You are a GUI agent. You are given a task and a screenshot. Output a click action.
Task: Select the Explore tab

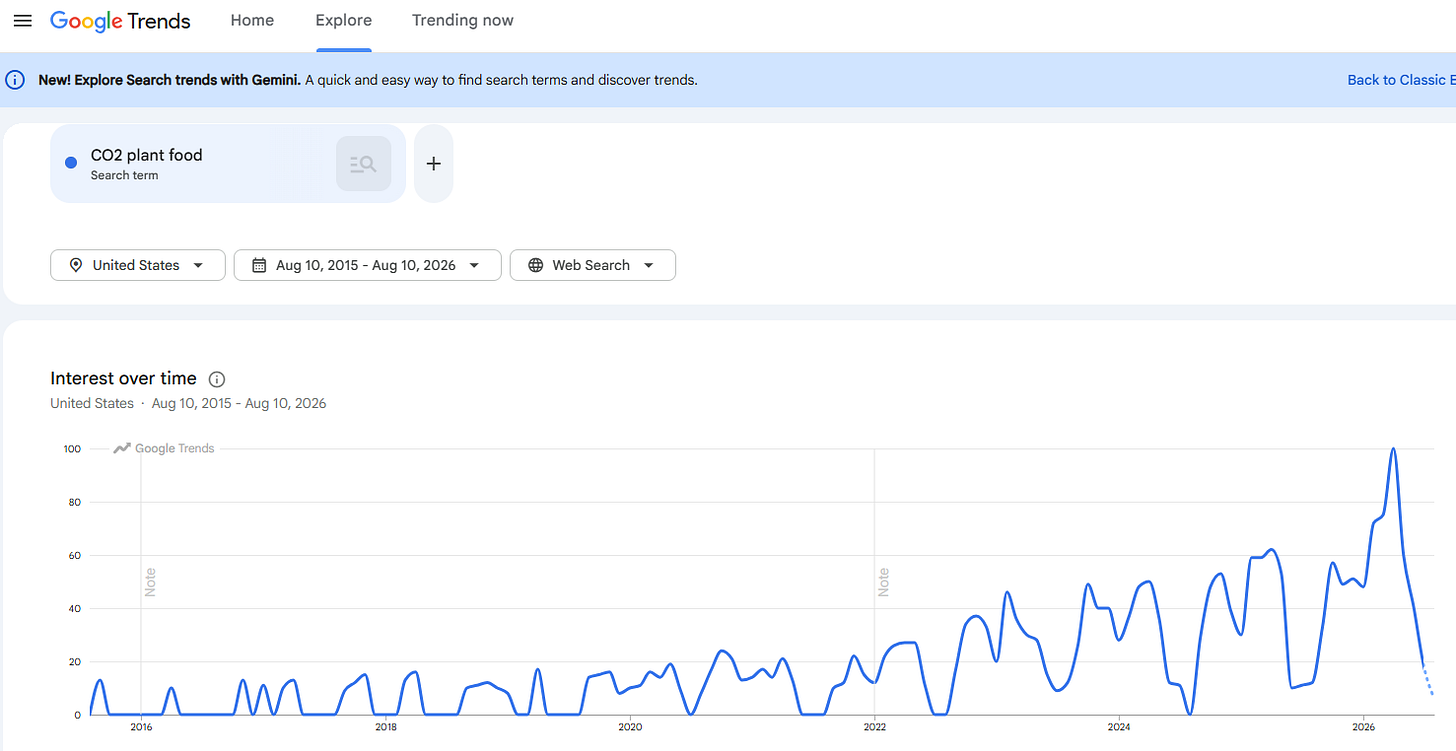[x=343, y=21]
